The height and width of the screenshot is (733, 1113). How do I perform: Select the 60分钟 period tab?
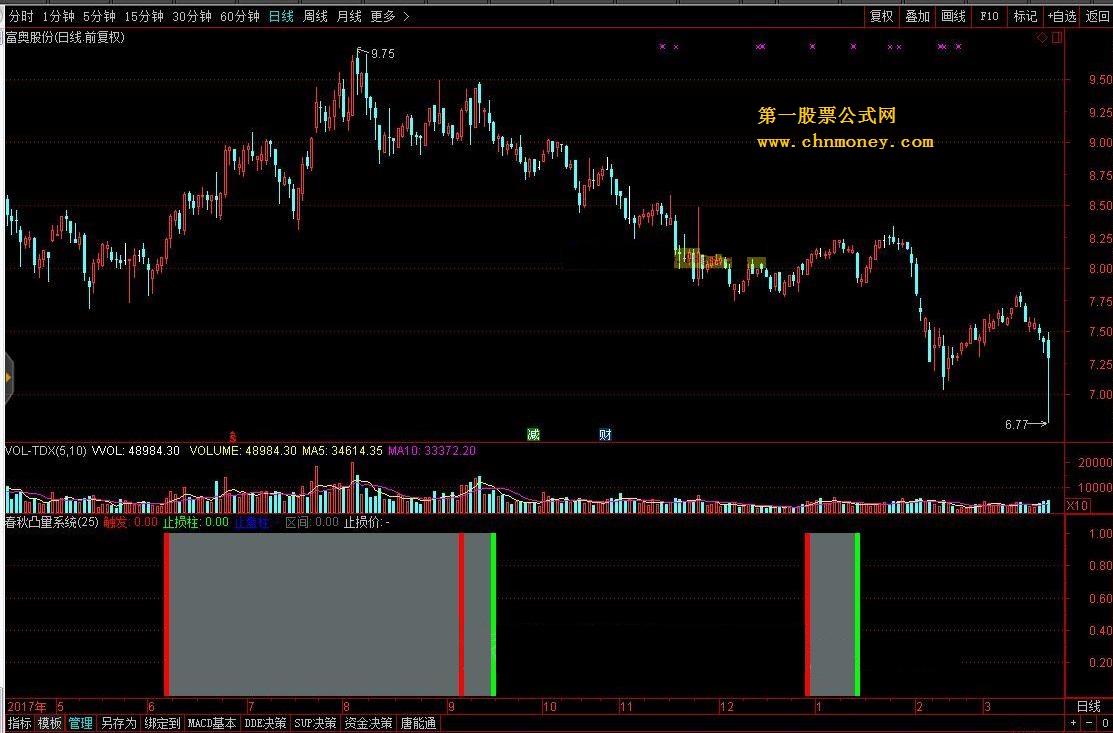tap(240, 16)
